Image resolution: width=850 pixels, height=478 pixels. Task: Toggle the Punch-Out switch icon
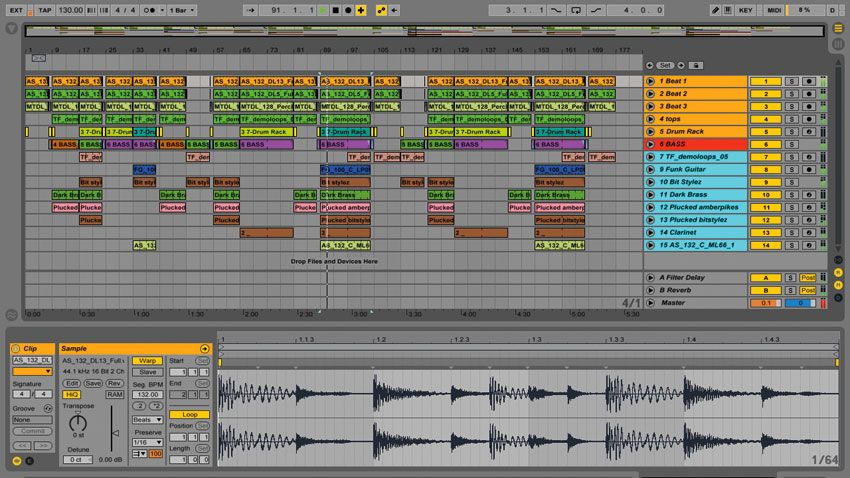pos(596,10)
